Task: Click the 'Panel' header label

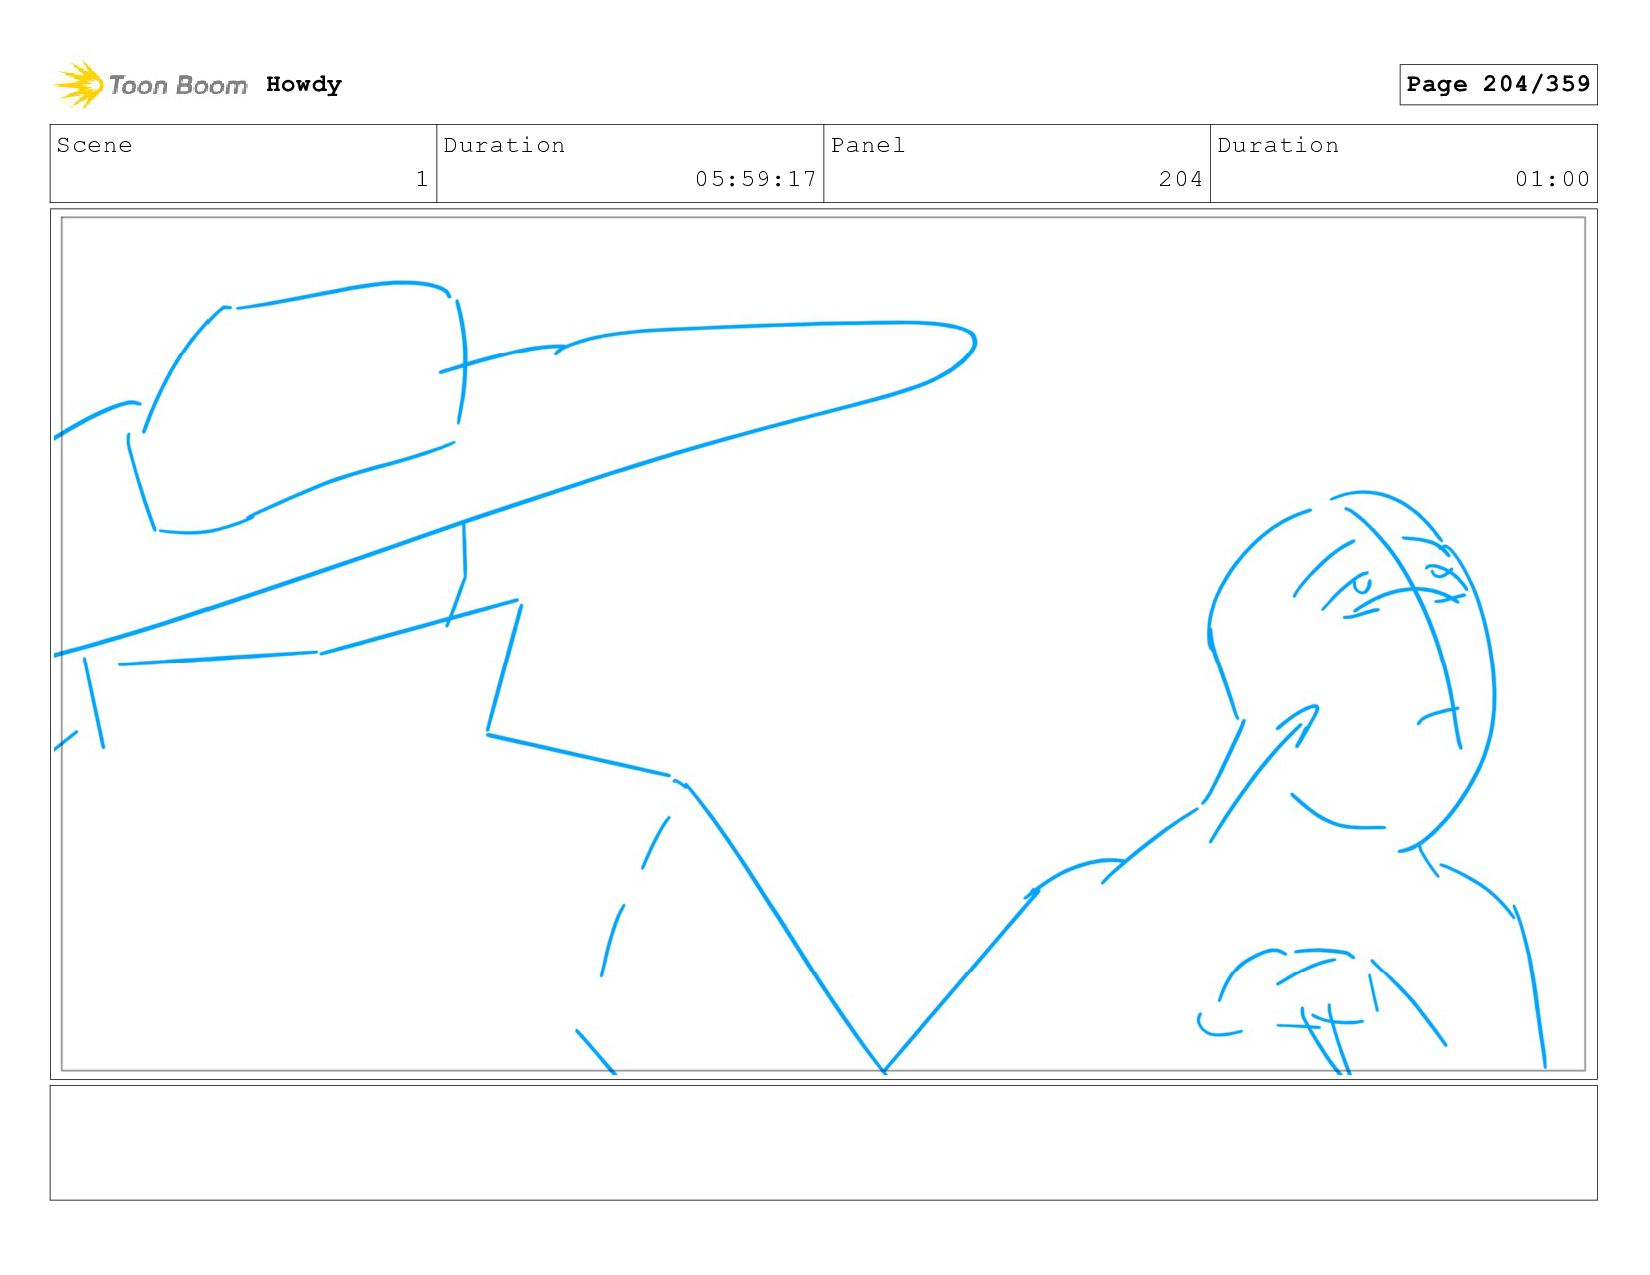Action: point(868,145)
